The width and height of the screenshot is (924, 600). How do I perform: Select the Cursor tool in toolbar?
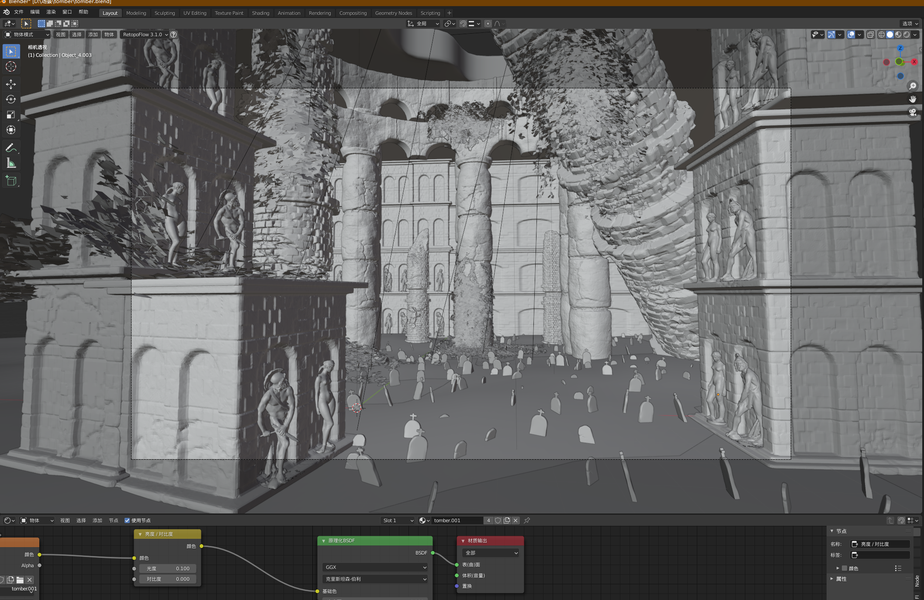[11, 67]
